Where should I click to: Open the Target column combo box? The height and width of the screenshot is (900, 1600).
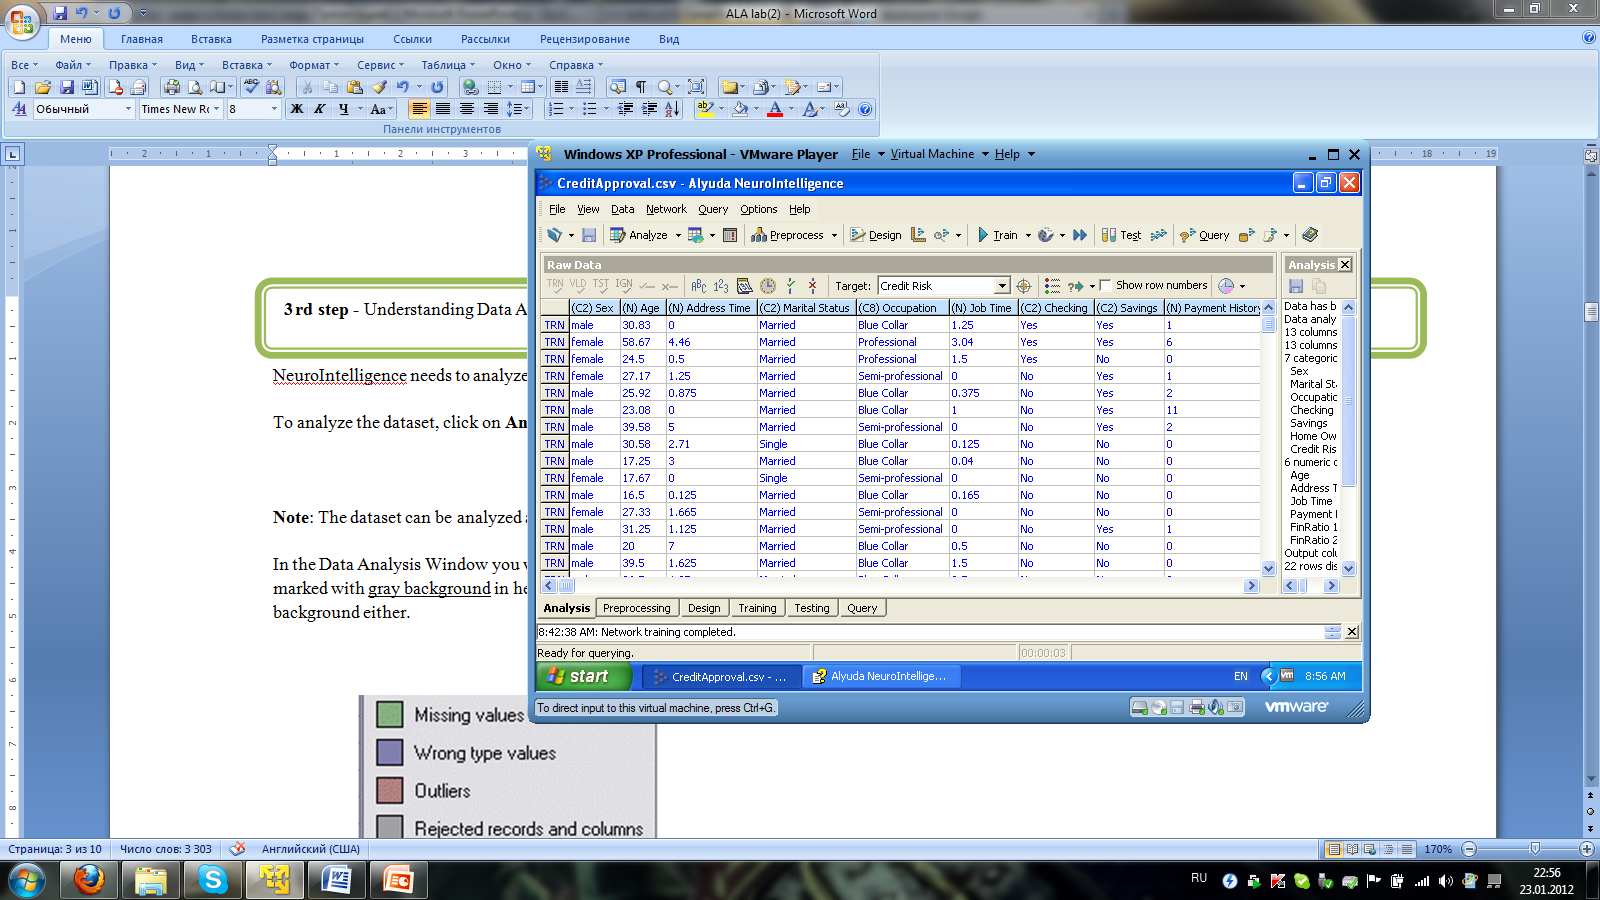1002,286
